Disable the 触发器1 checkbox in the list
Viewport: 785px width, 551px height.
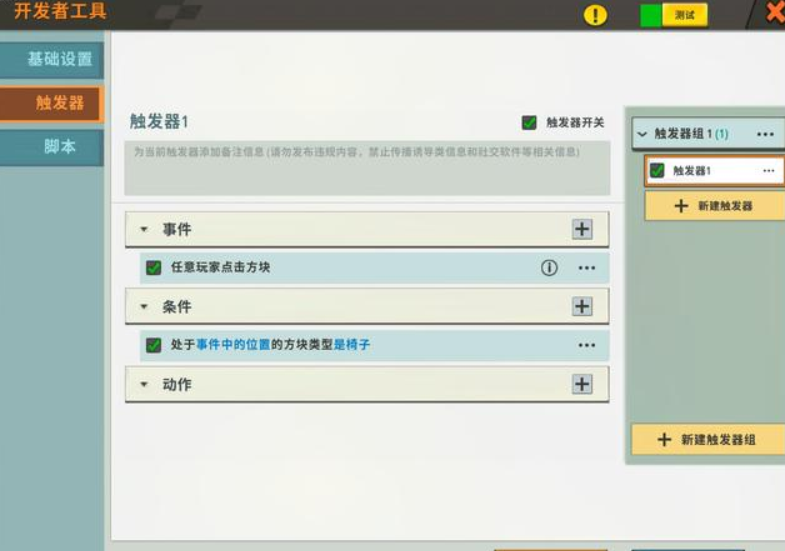(657, 171)
